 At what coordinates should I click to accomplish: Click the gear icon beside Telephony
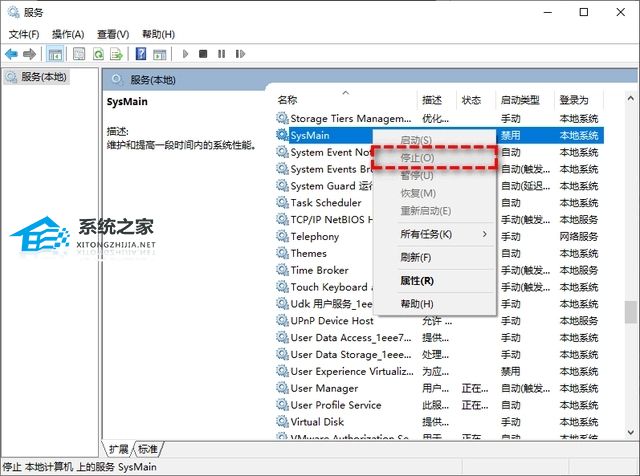[x=282, y=236]
